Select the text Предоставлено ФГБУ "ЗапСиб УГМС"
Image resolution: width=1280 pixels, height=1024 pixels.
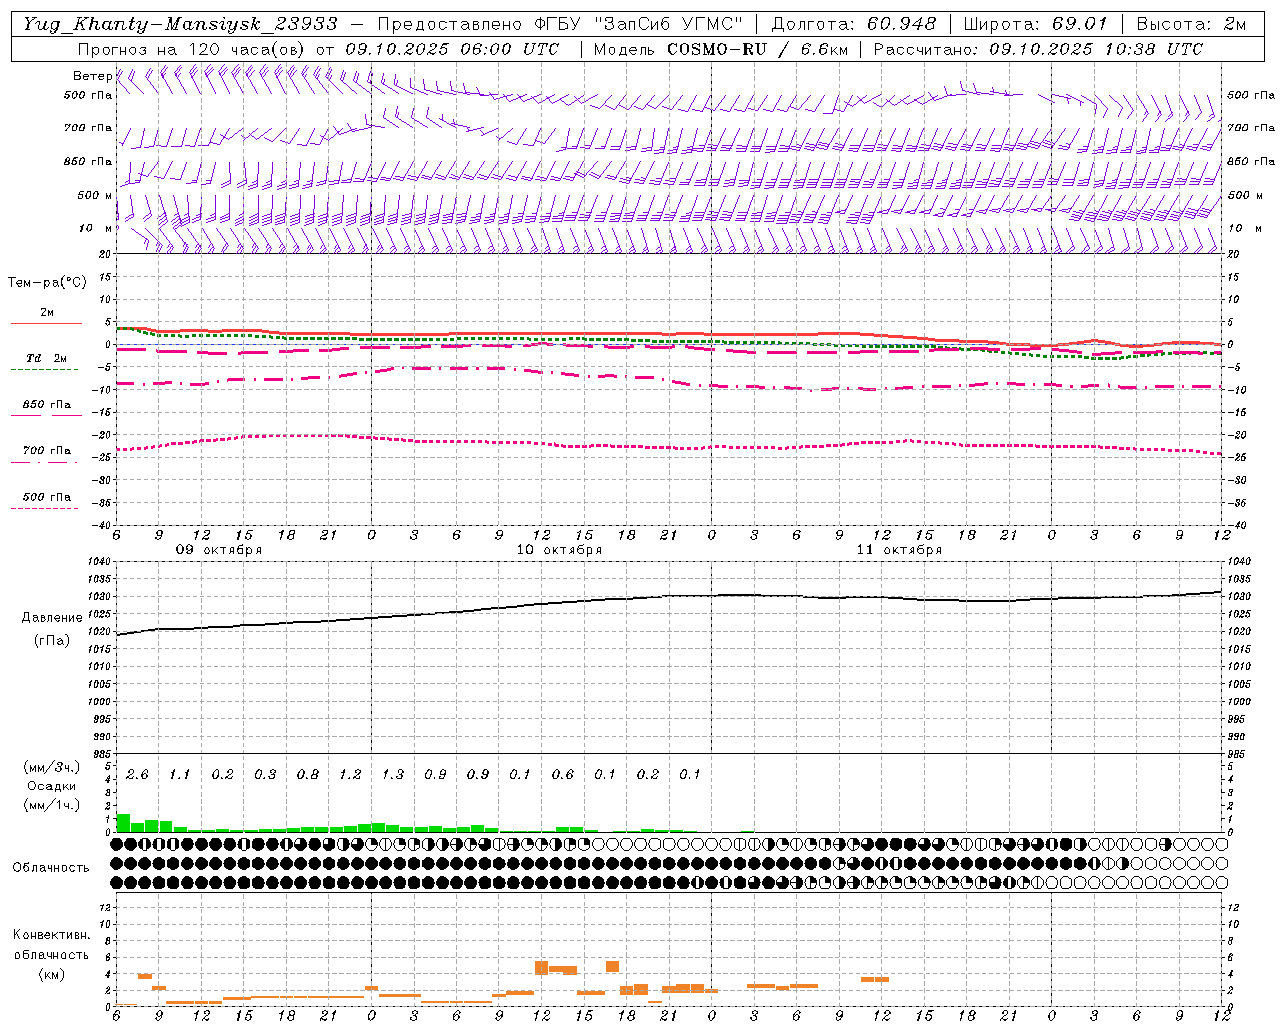coord(560,24)
